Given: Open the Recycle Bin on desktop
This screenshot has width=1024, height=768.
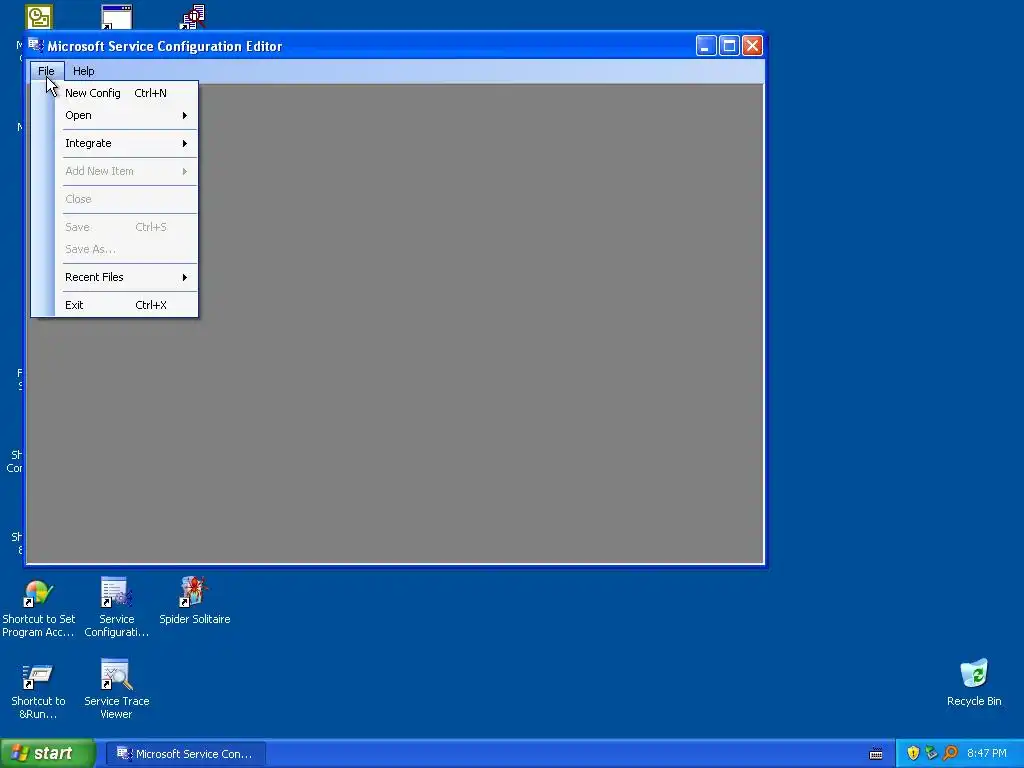Looking at the screenshot, I should (x=974, y=682).
